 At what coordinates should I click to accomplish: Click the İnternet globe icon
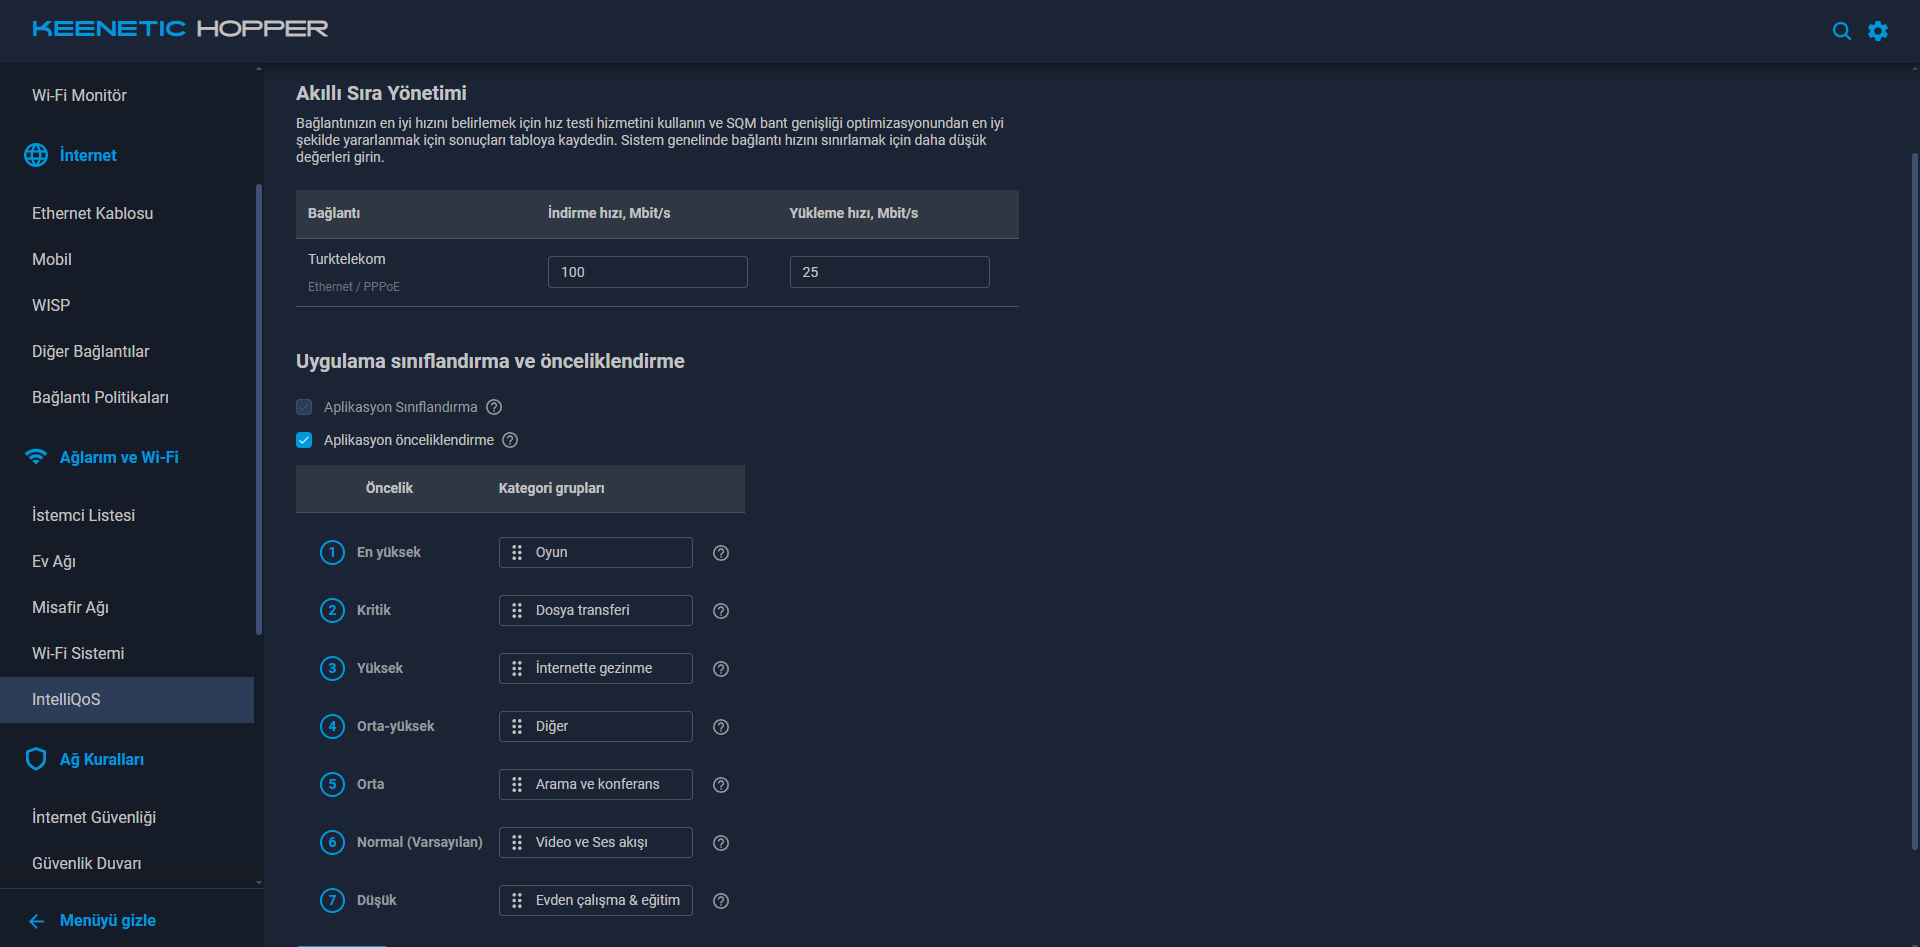pos(36,155)
